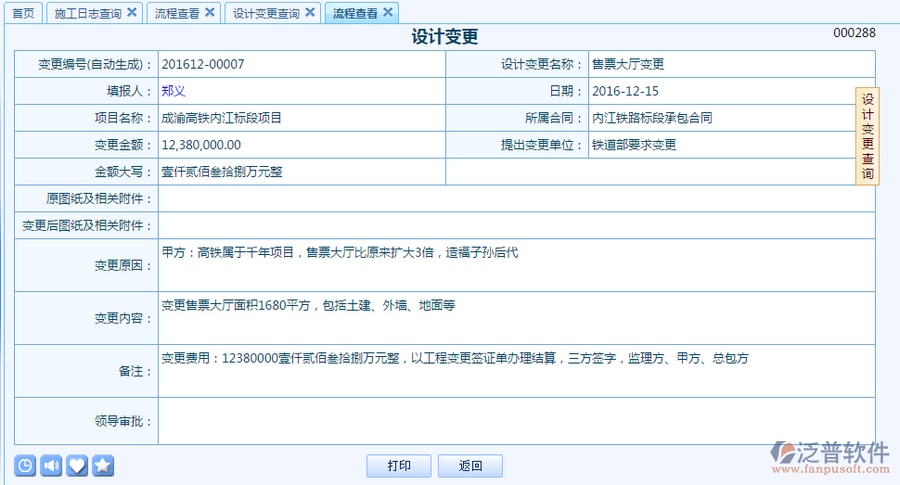Click the date value 2016-12-15

tap(625, 91)
